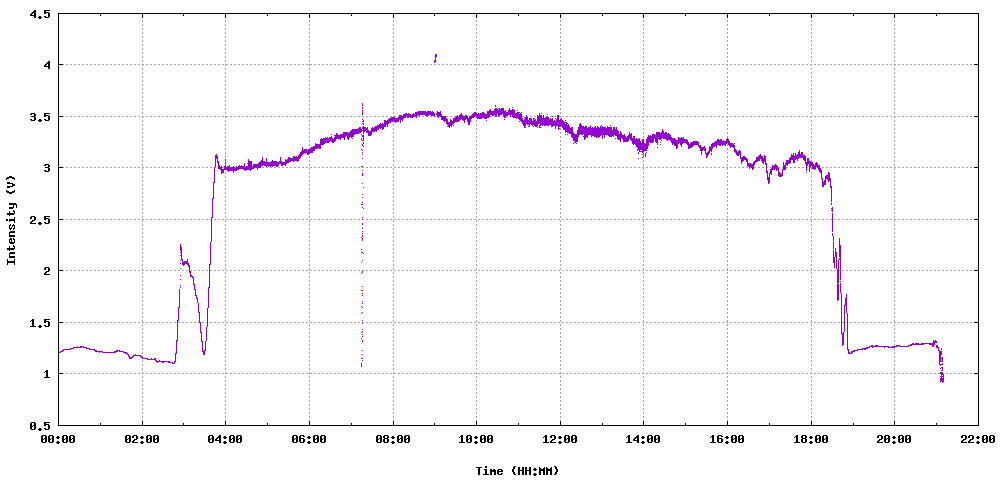
Task: Click the isolated outlier point above 4 V
Action: pos(436,58)
